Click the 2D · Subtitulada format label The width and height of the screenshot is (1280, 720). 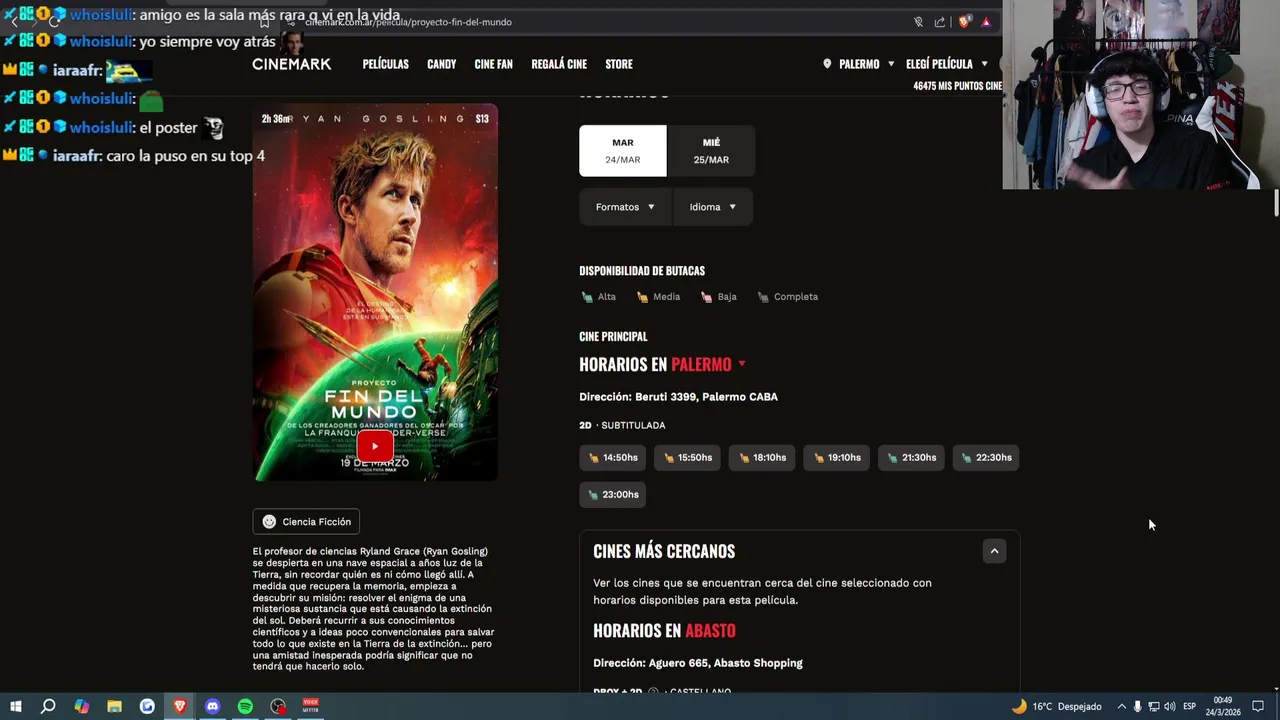622,426
